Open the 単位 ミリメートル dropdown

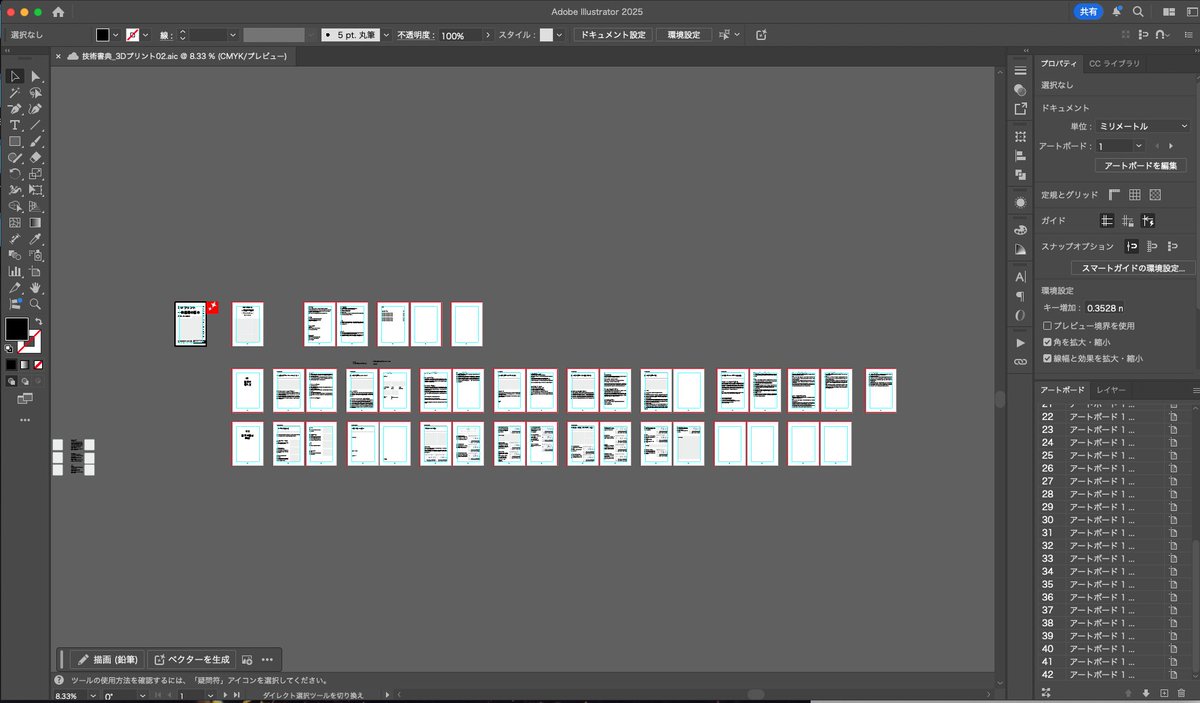click(x=1142, y=126)
